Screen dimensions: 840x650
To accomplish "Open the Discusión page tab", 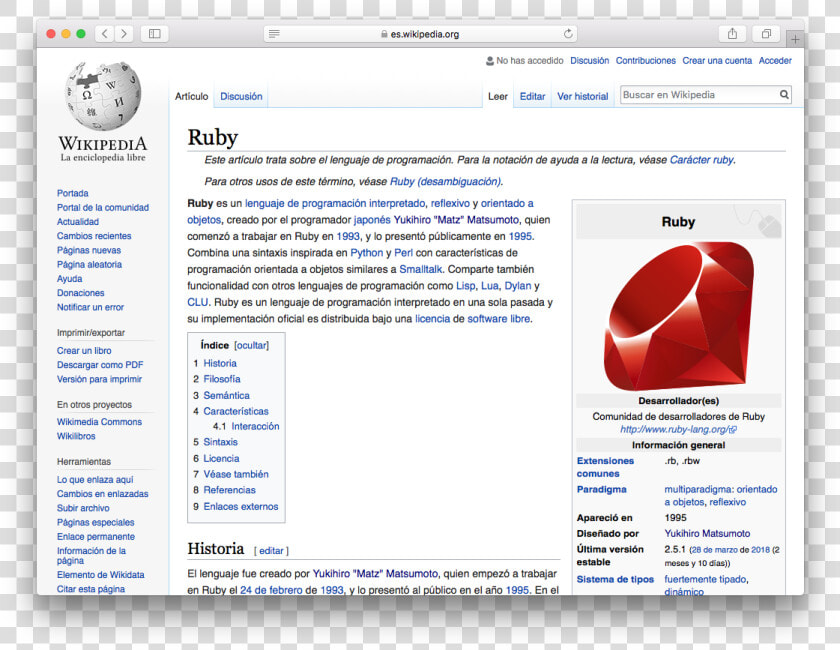I will [241, 96].
